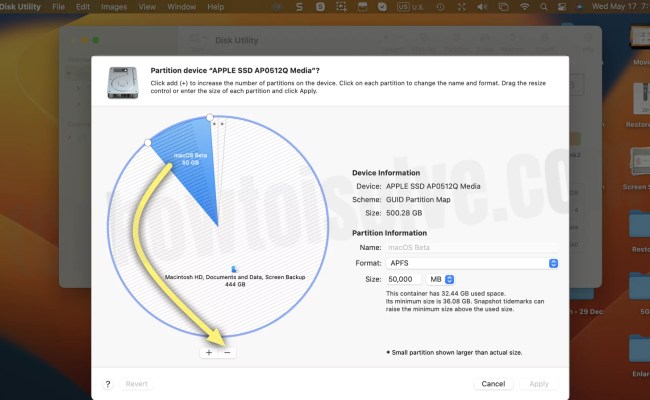This screenshot has height=400, width=650.
Task: Open the File menu
Action: tap(58, 7)
